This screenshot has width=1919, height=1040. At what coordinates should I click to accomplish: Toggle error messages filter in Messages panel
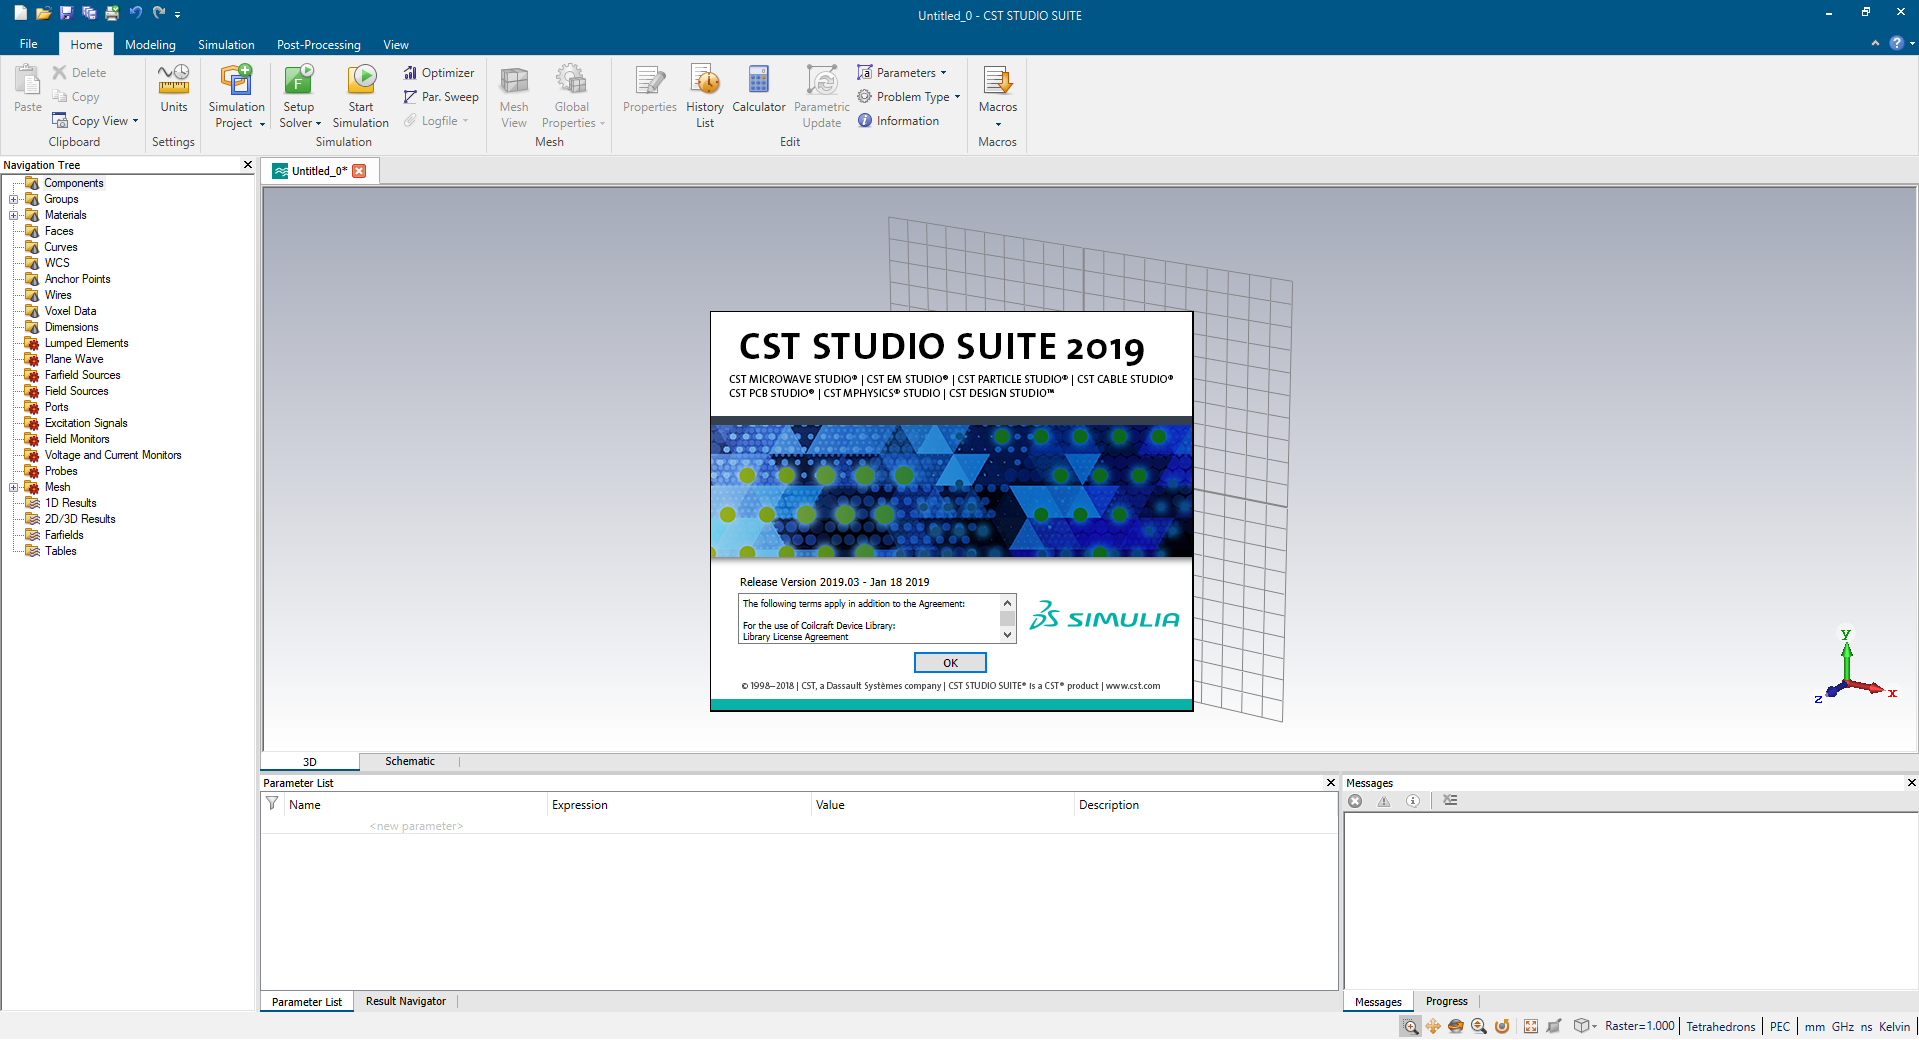[x=1355, y=801]
